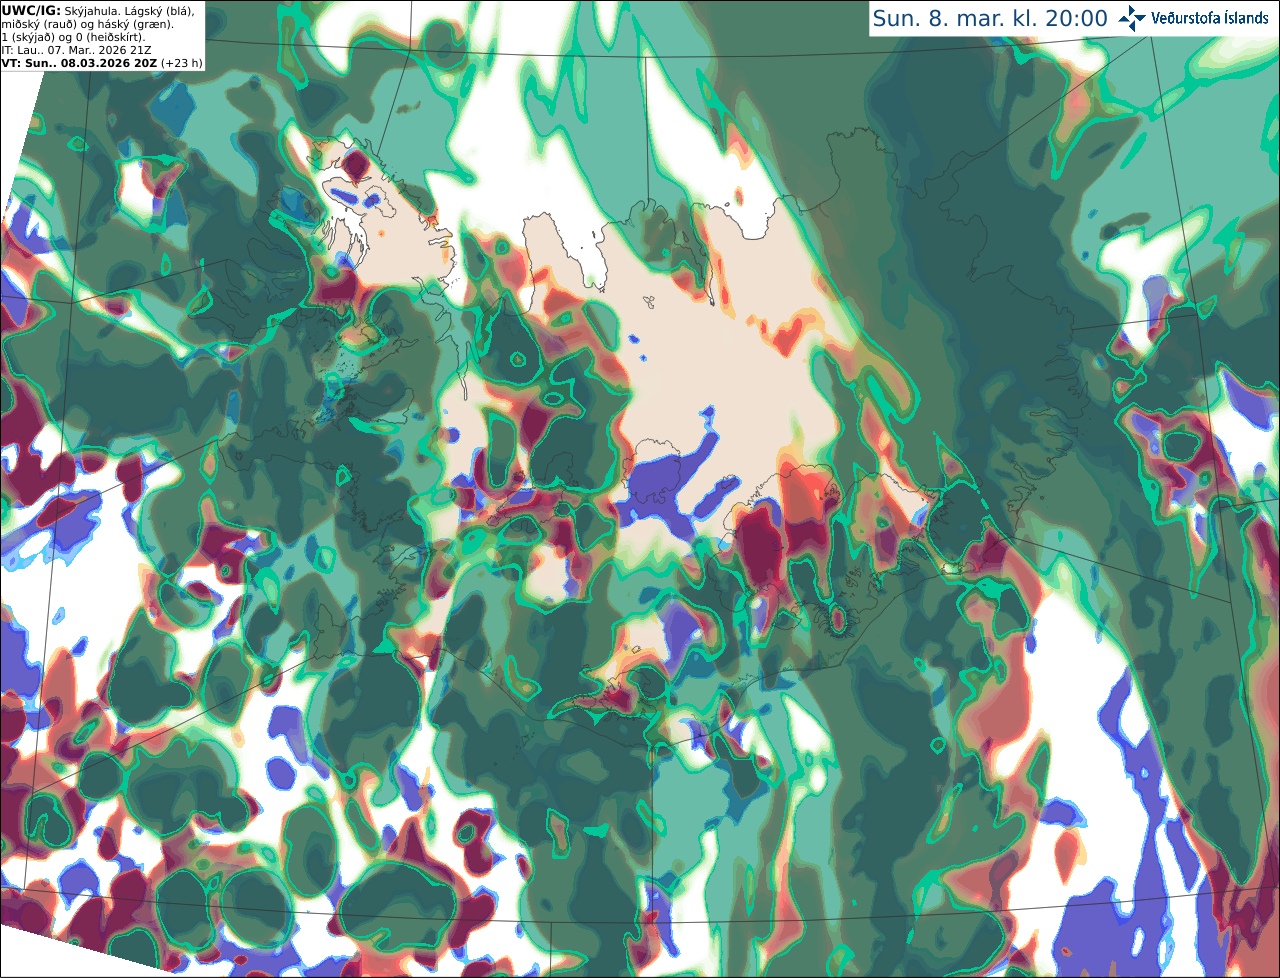Click the '(+23 h)' forecast offset text
1280x978 pixels.
pyautogui.click(x=182, y=63)
